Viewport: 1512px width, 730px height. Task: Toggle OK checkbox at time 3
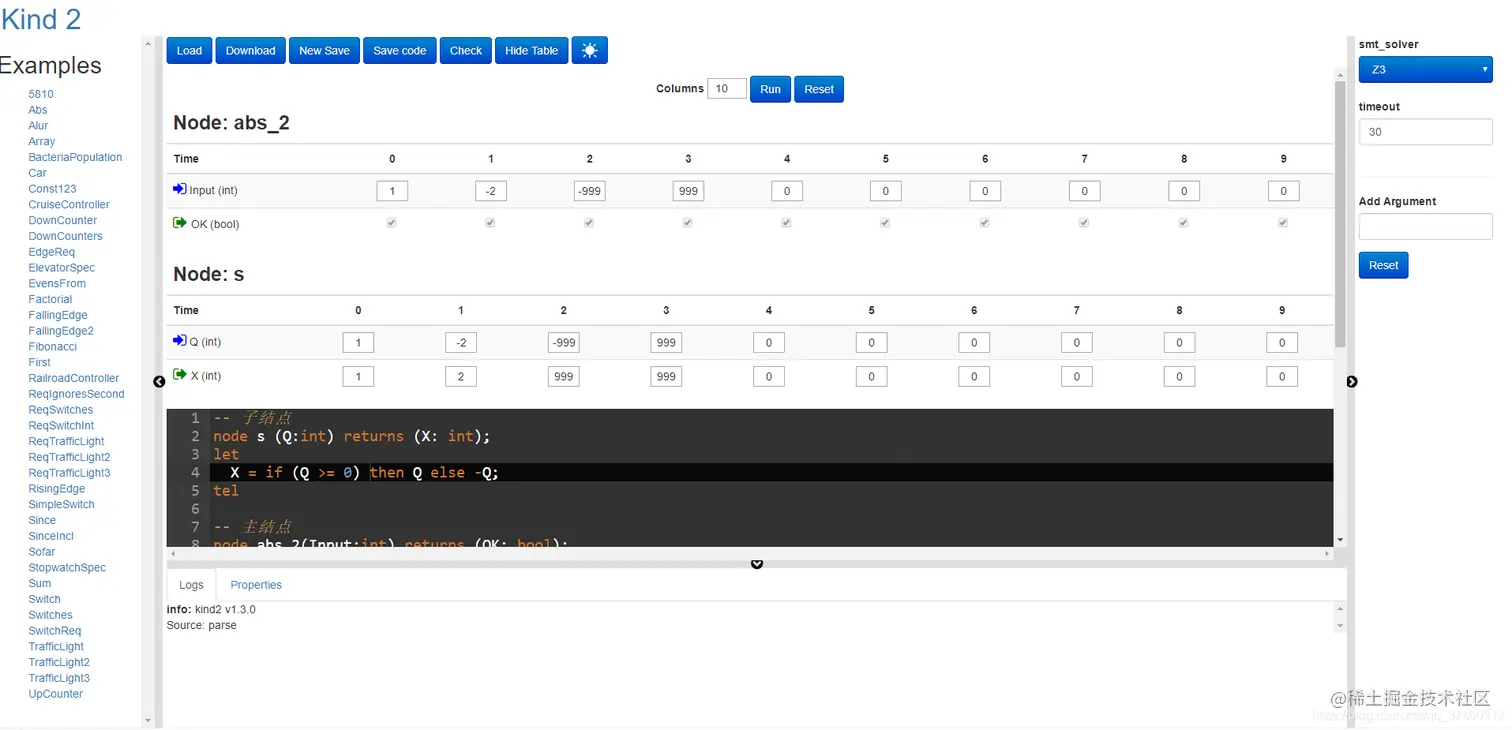[688, 223]
